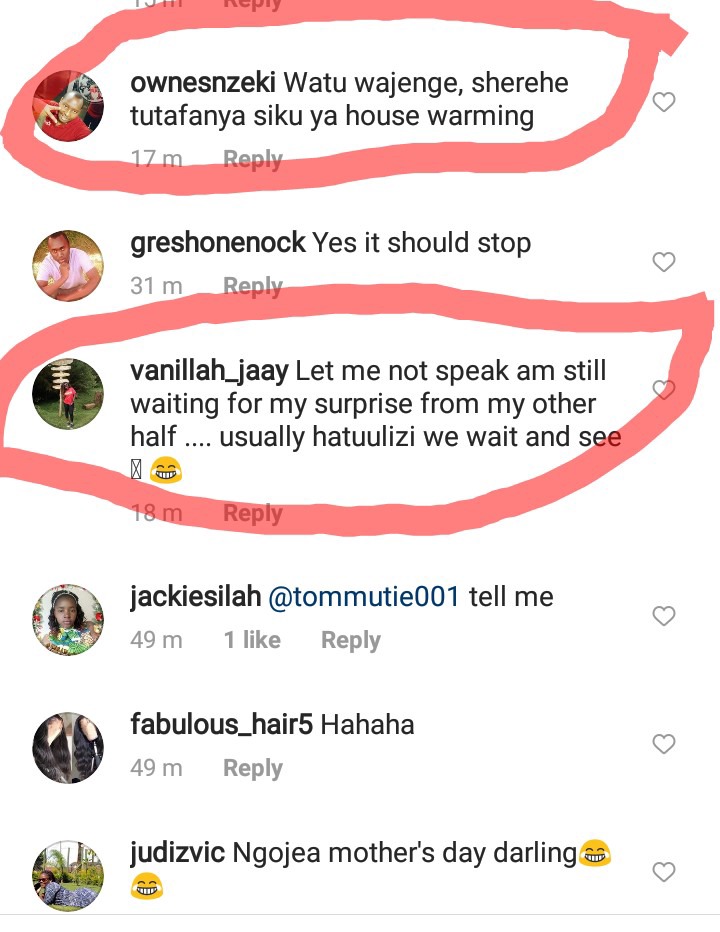View vanillah_jaay's profile photo
Screen dimensions: 720x932
click(x=68, y=393)
